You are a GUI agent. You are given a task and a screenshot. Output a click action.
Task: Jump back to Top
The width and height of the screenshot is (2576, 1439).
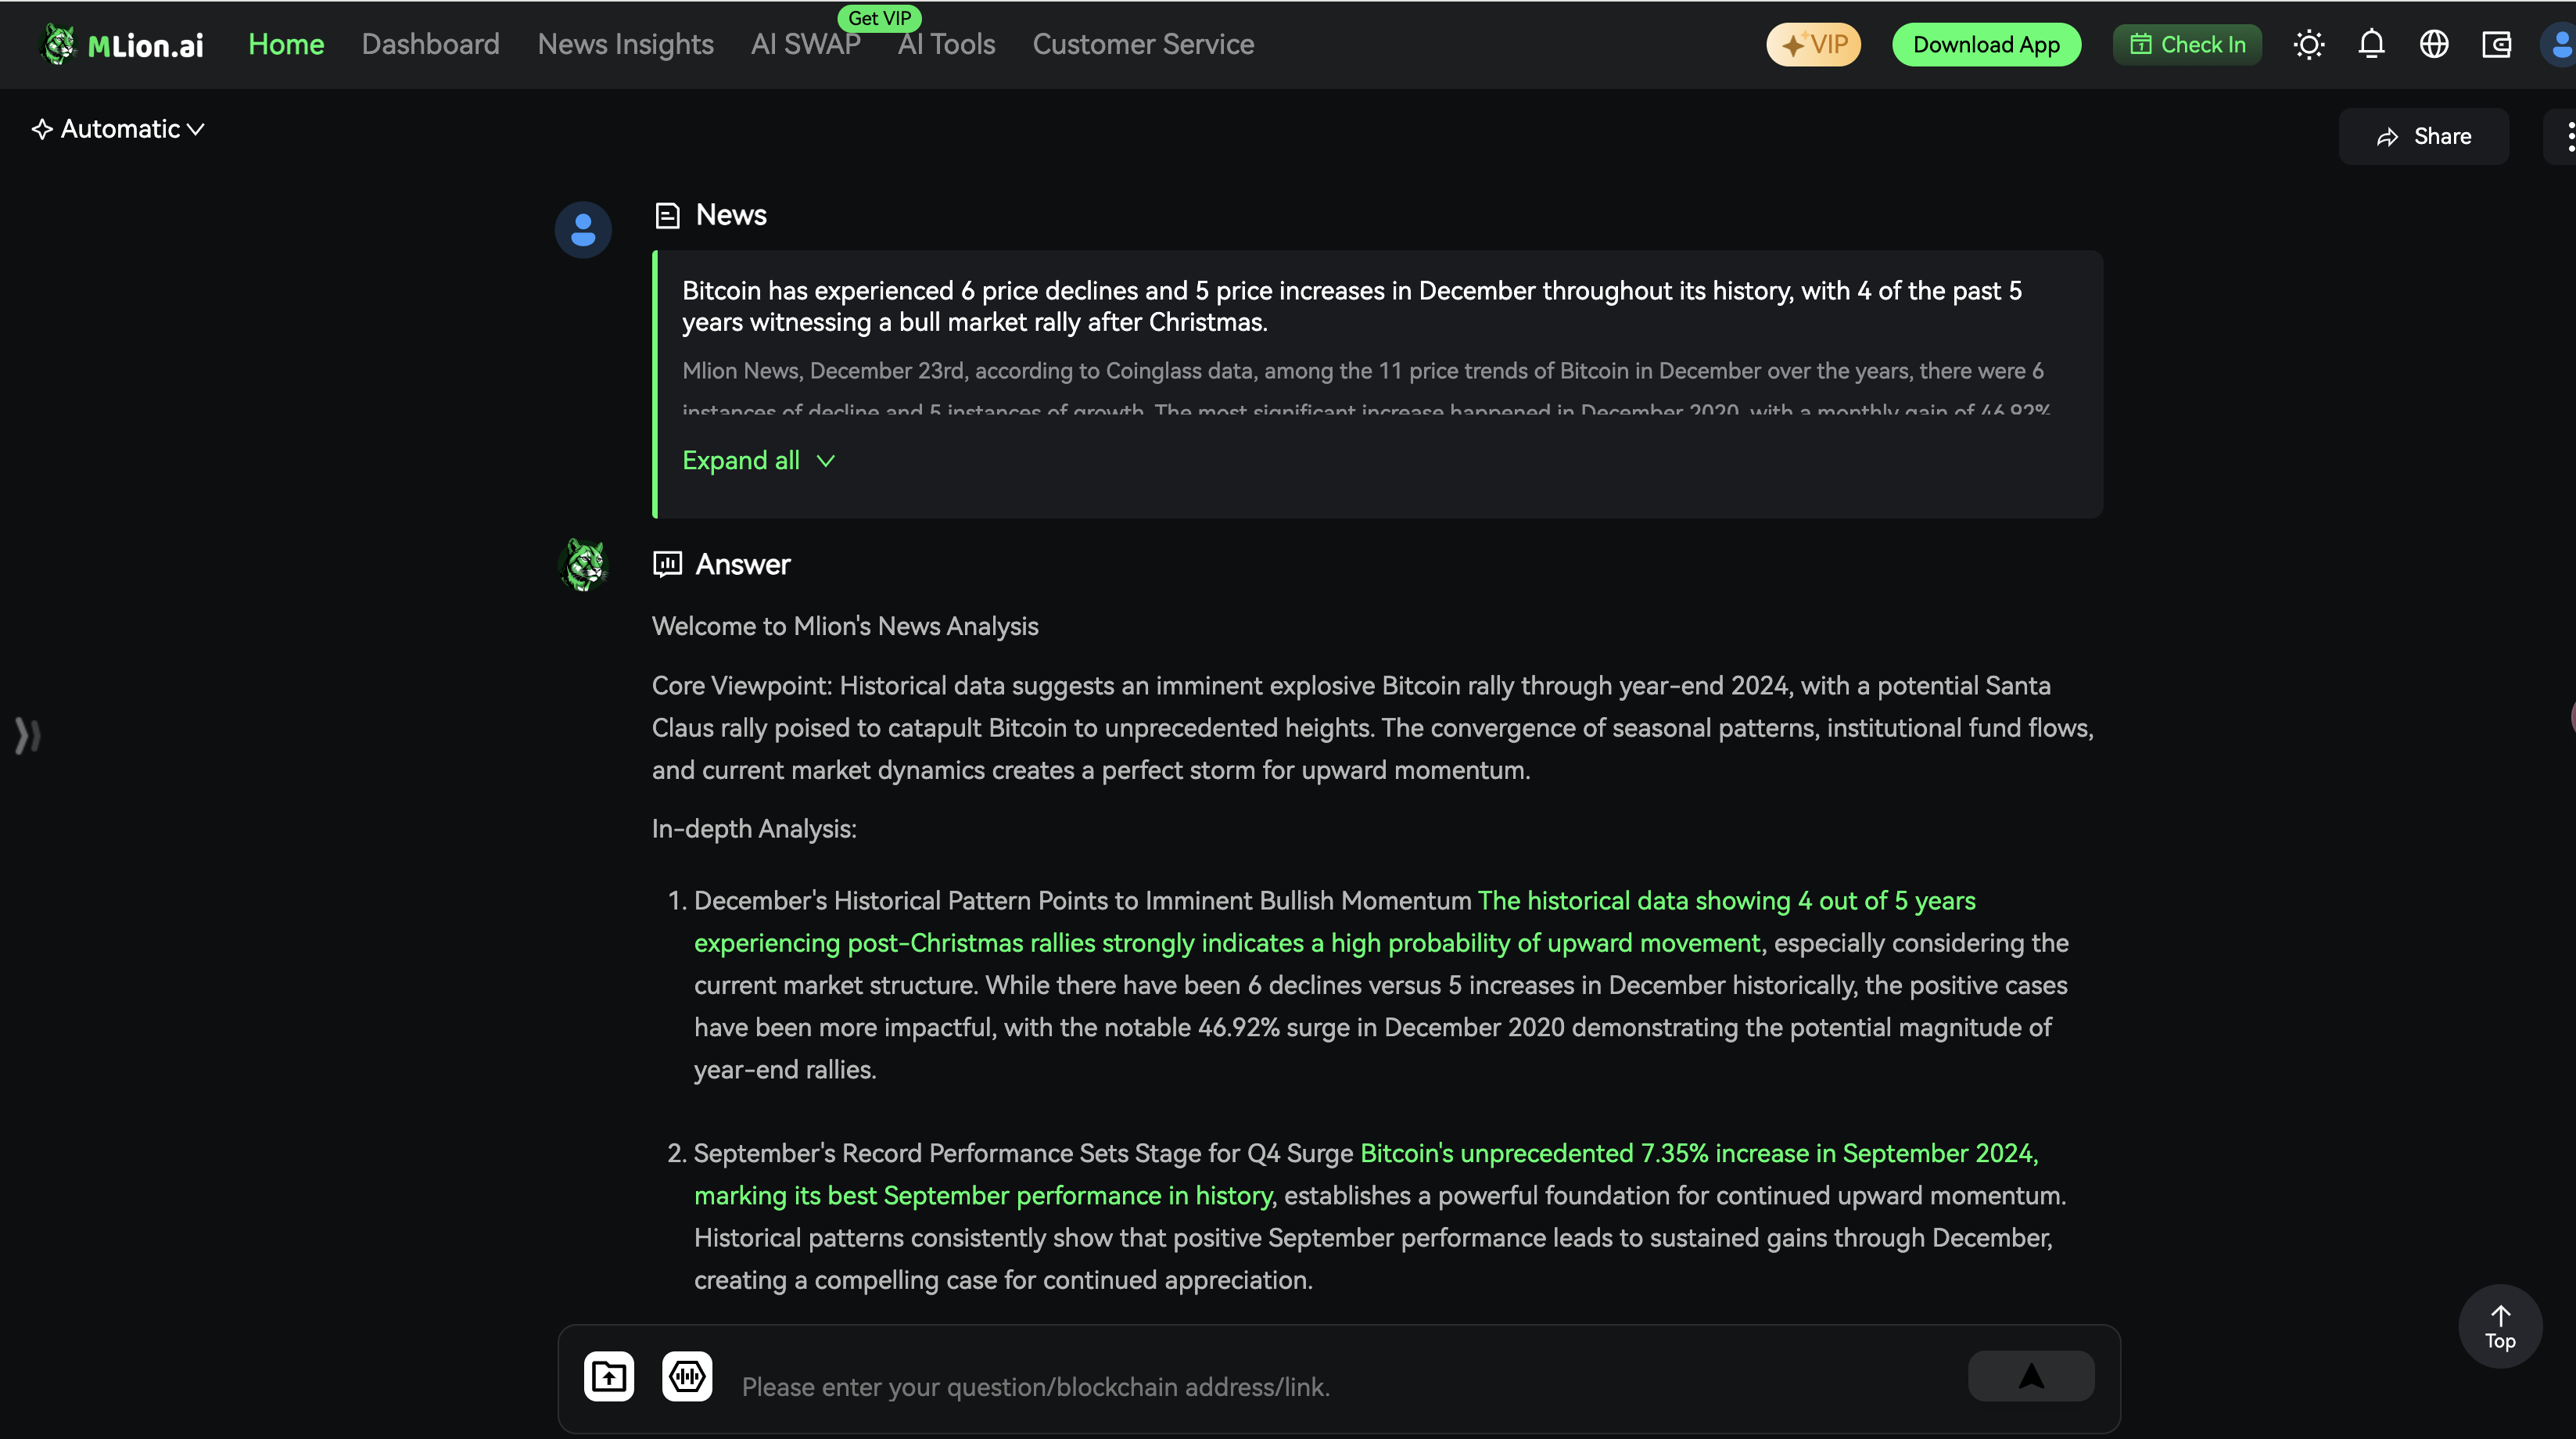pyautogui.click(x=2500, y=1326)
